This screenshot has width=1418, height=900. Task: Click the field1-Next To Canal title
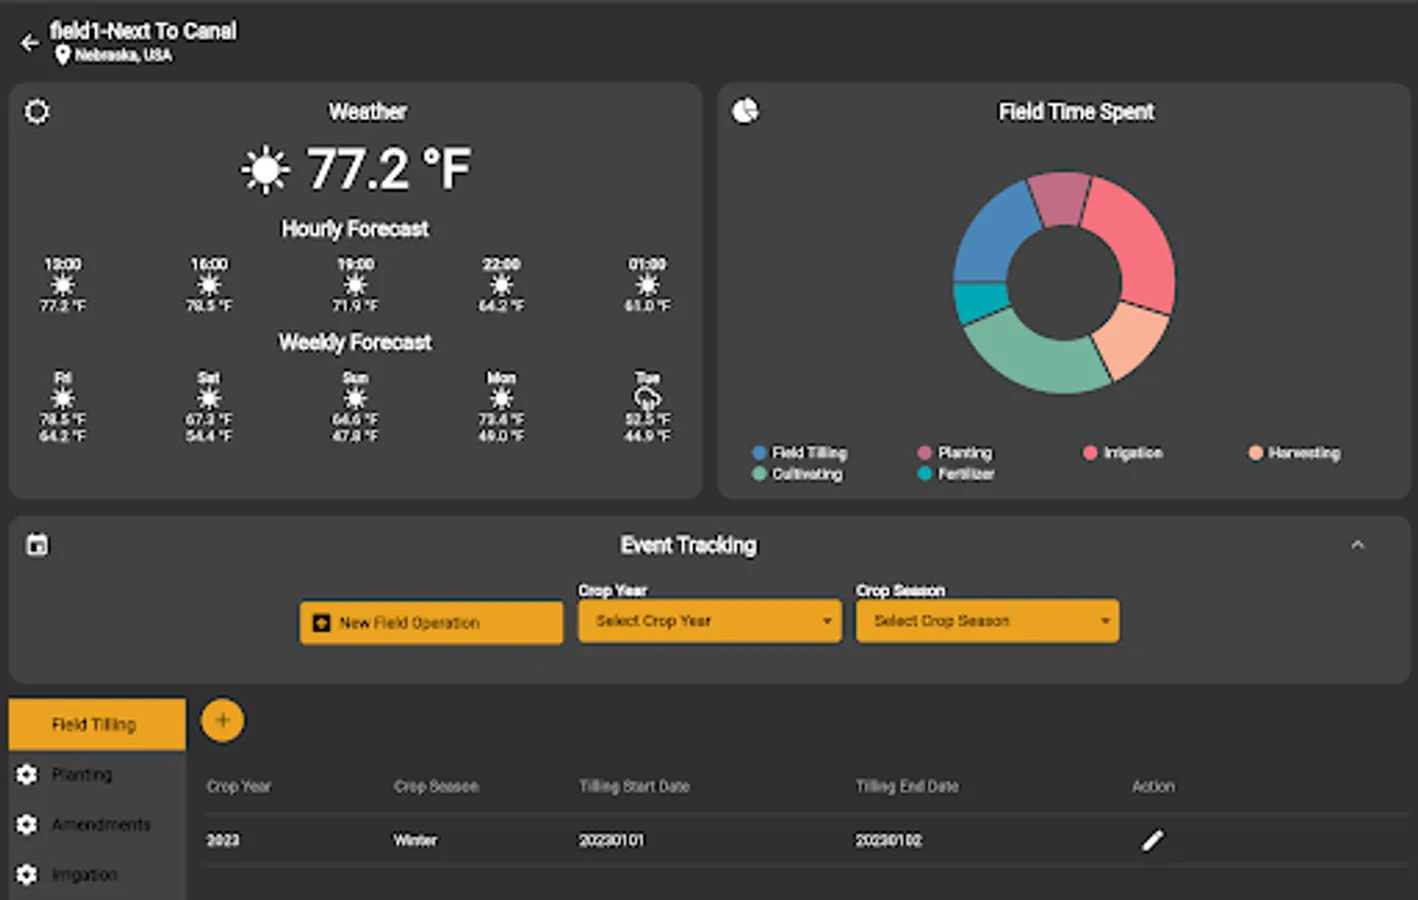point(144,31)
